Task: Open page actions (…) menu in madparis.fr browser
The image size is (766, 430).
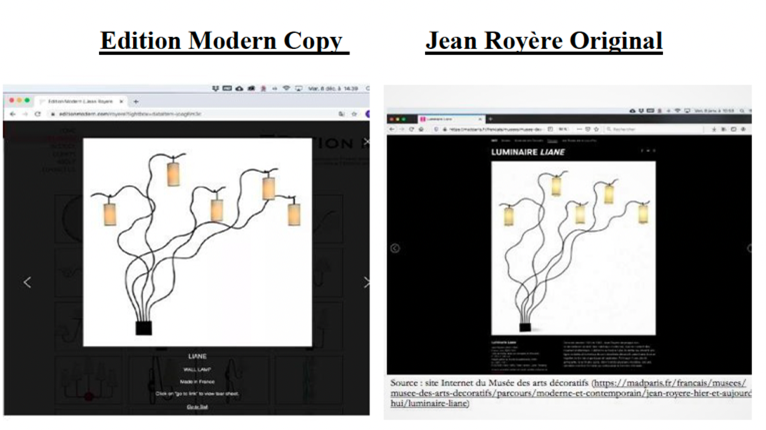Action: (x=579, y=129)
